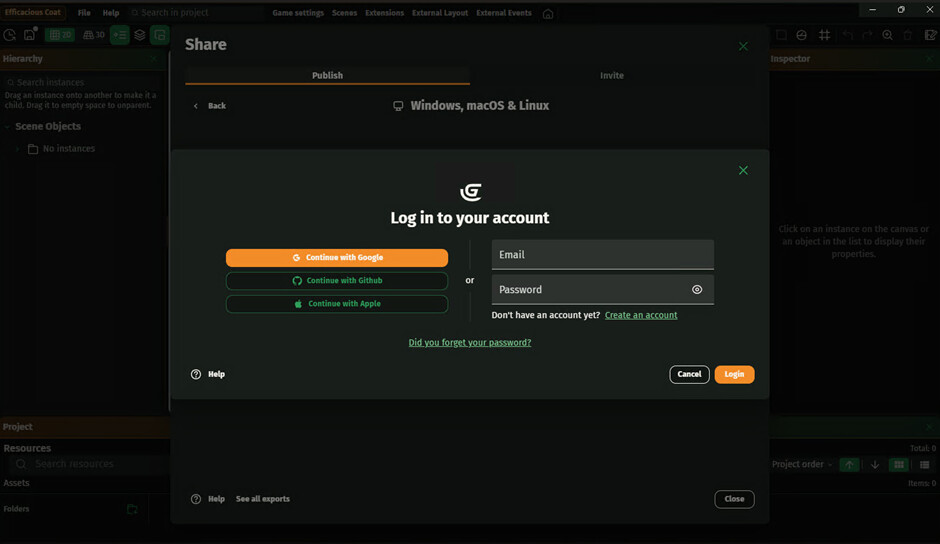Switch resources to list view
This screenshot has height=544, width=940.
coord(925,465)
